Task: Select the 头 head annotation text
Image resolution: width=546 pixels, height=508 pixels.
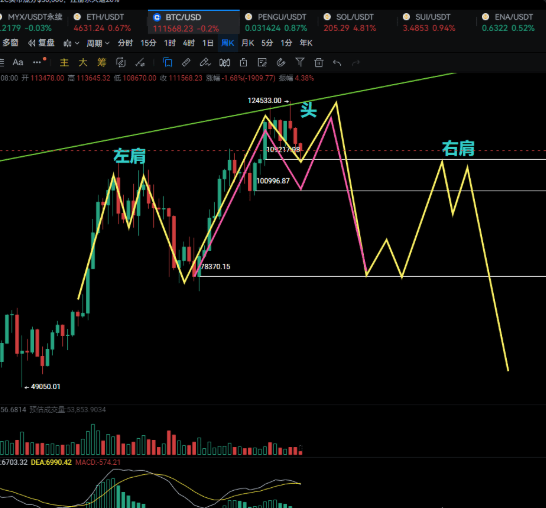Action: click(309, 110)
